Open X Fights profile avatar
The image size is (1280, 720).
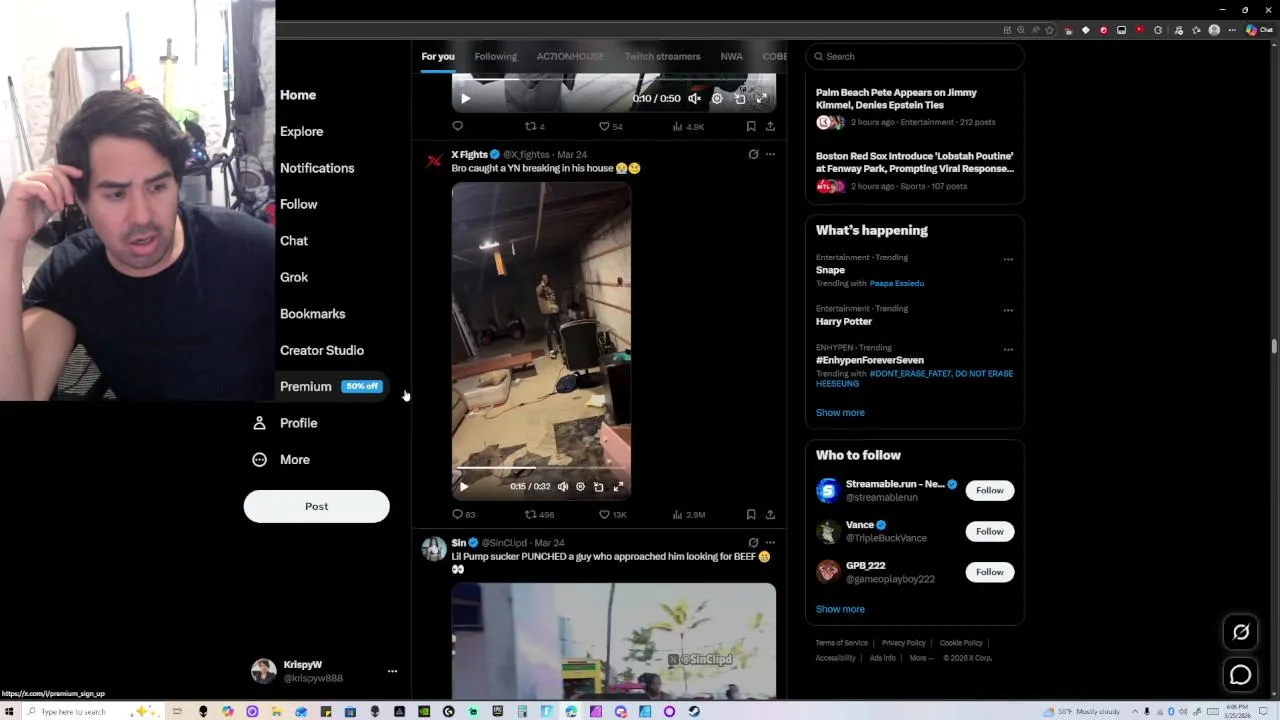coord(434,160)
